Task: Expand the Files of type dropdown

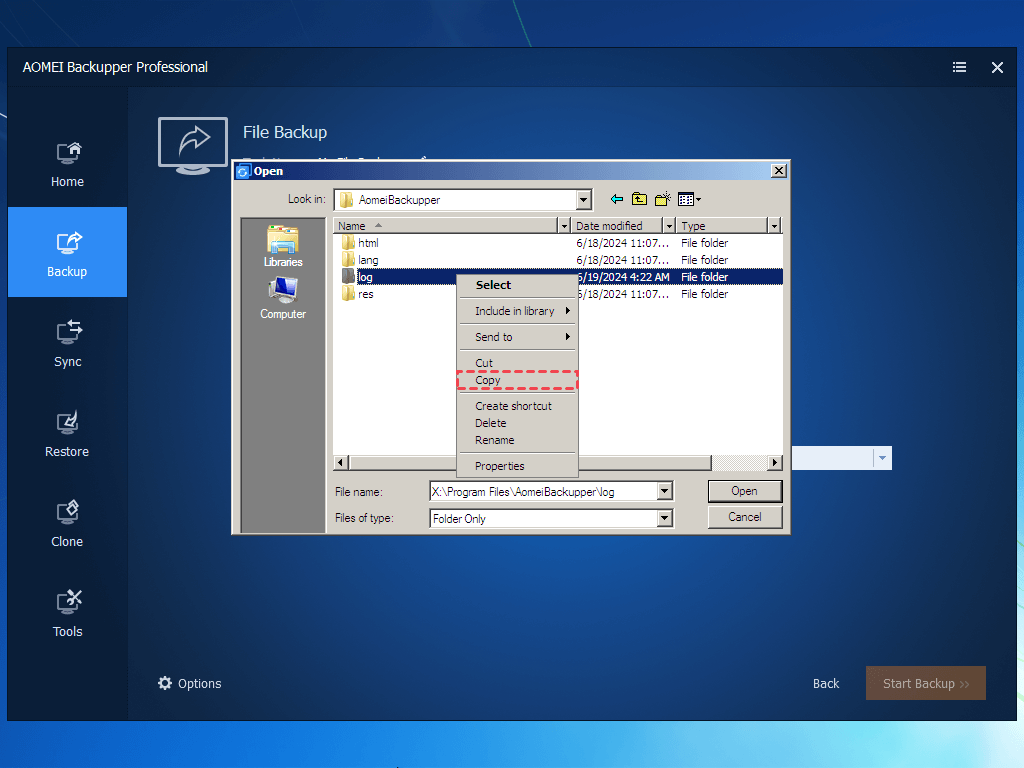Action: tap(664, 519)
